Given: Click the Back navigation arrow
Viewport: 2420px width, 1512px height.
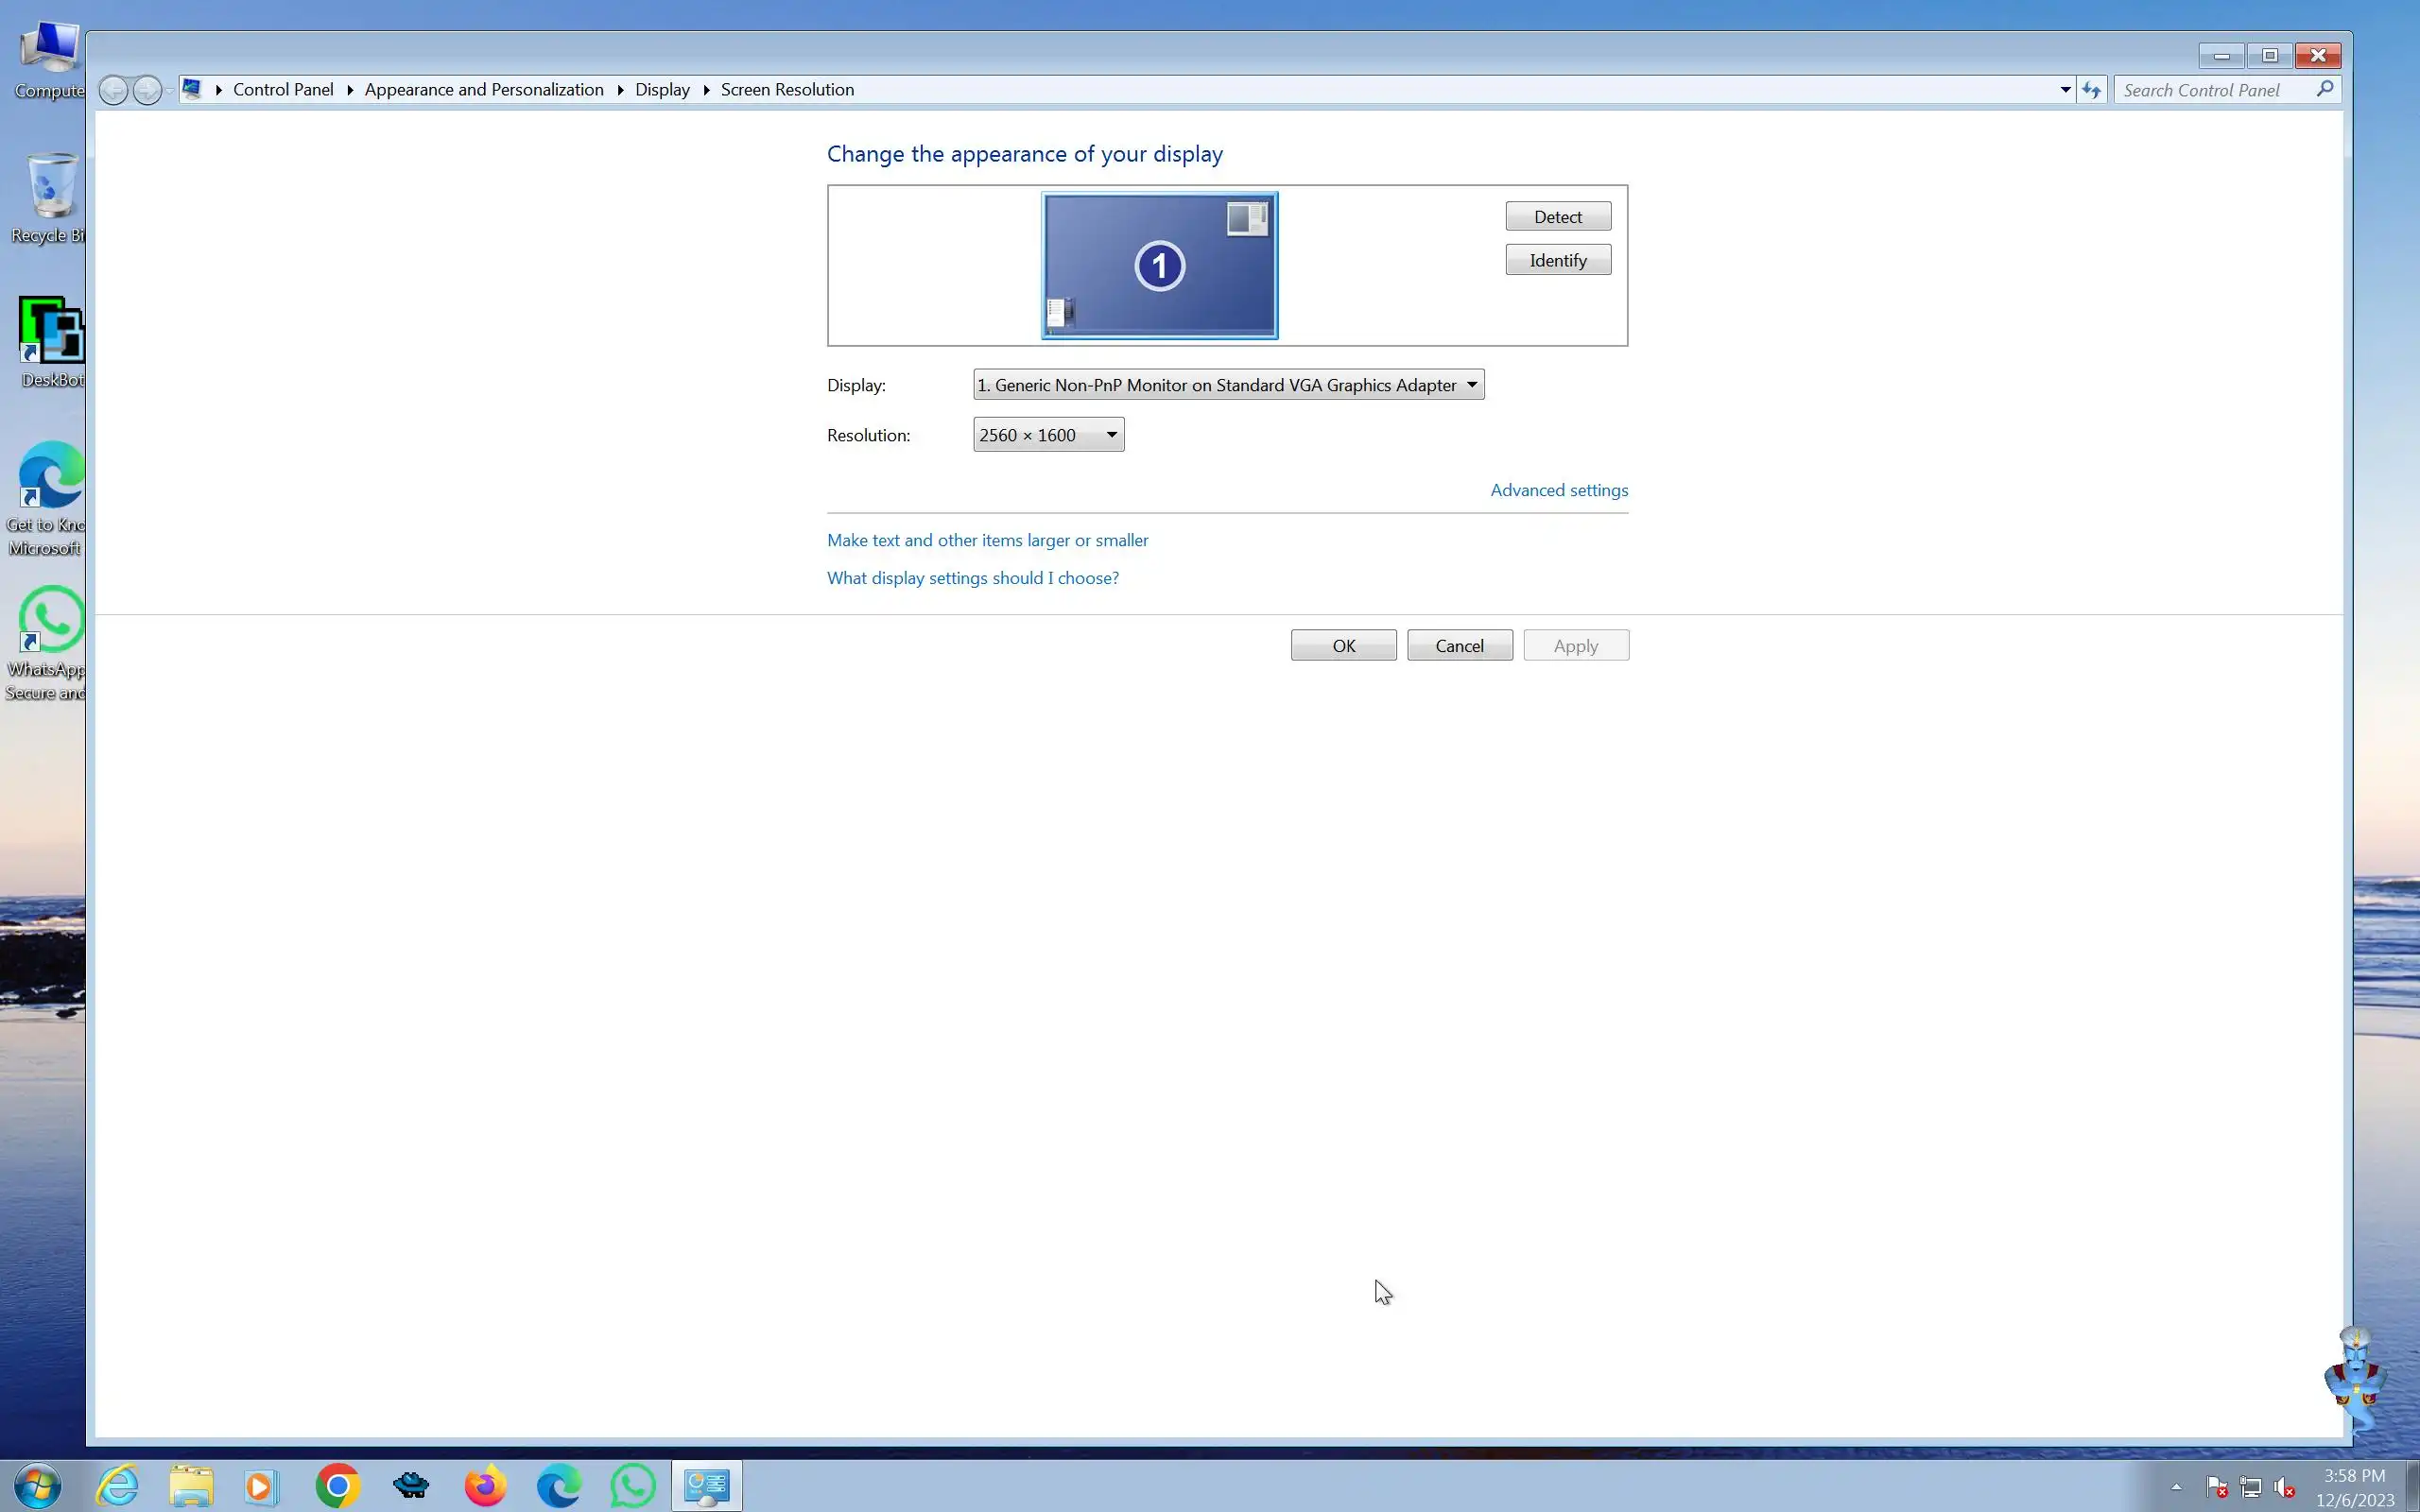Looking at the screenshot, I should coord(113,90).
